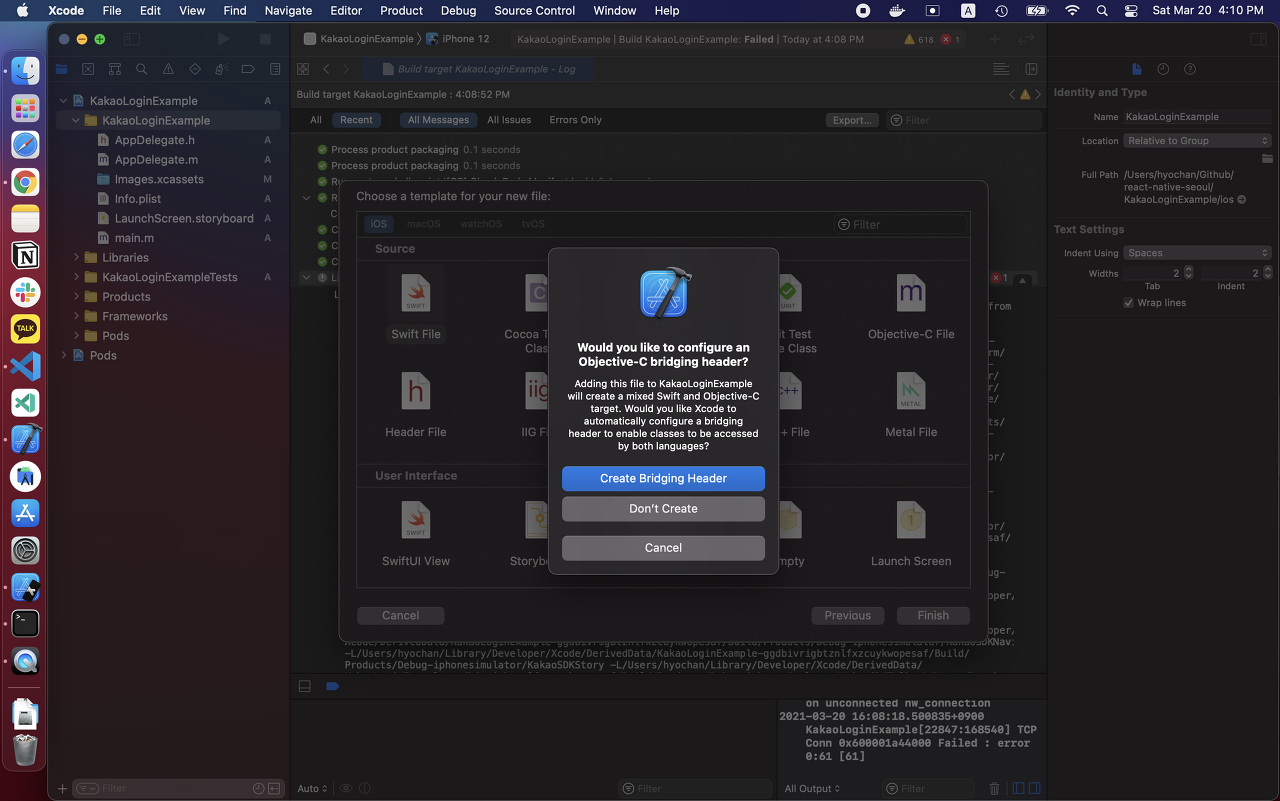
Task: Open the Source Control navigator
Action: click(88, 69)
